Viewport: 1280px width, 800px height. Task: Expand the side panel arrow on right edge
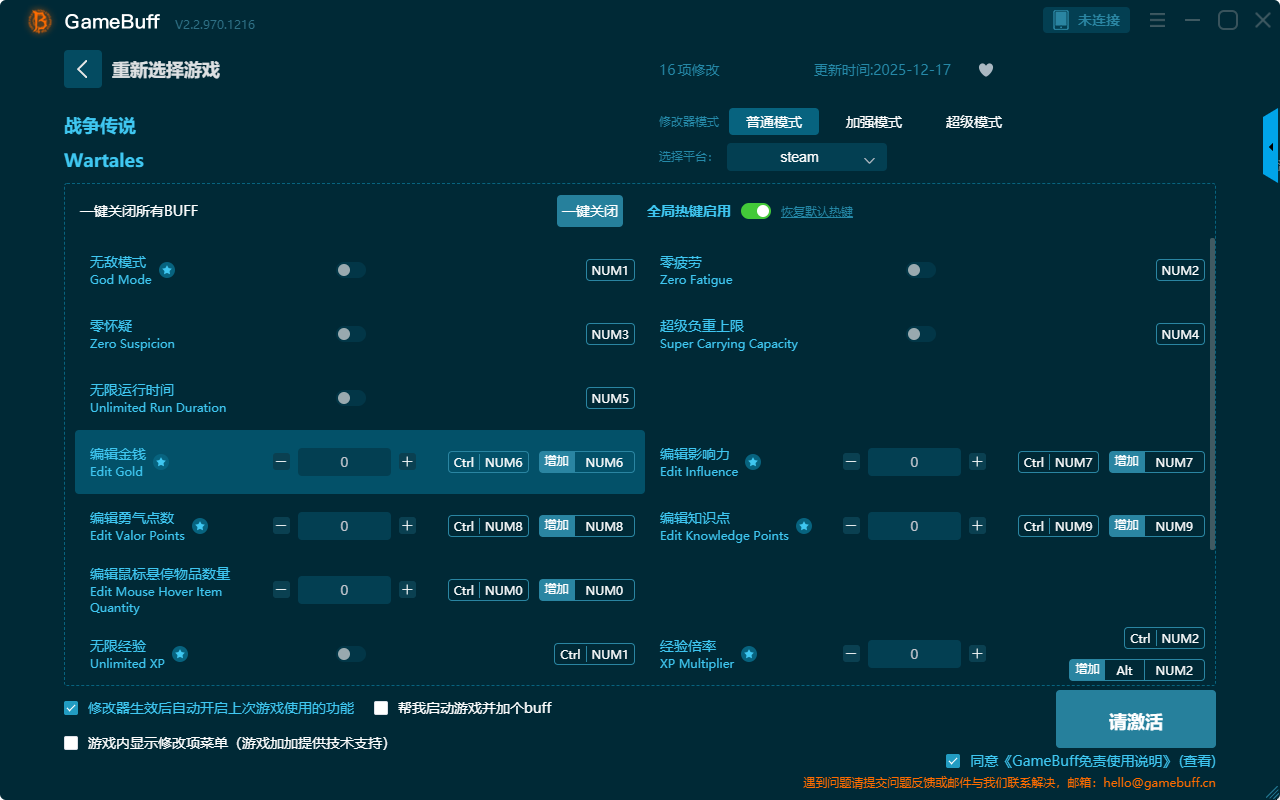pos(1271,147)
